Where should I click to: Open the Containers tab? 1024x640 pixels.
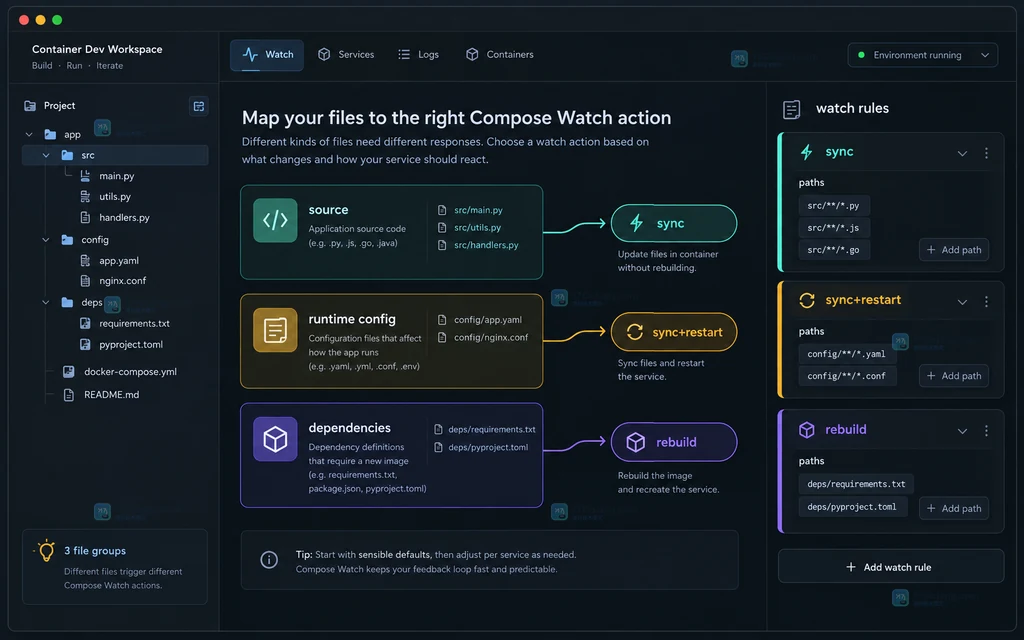coord(500,55)
